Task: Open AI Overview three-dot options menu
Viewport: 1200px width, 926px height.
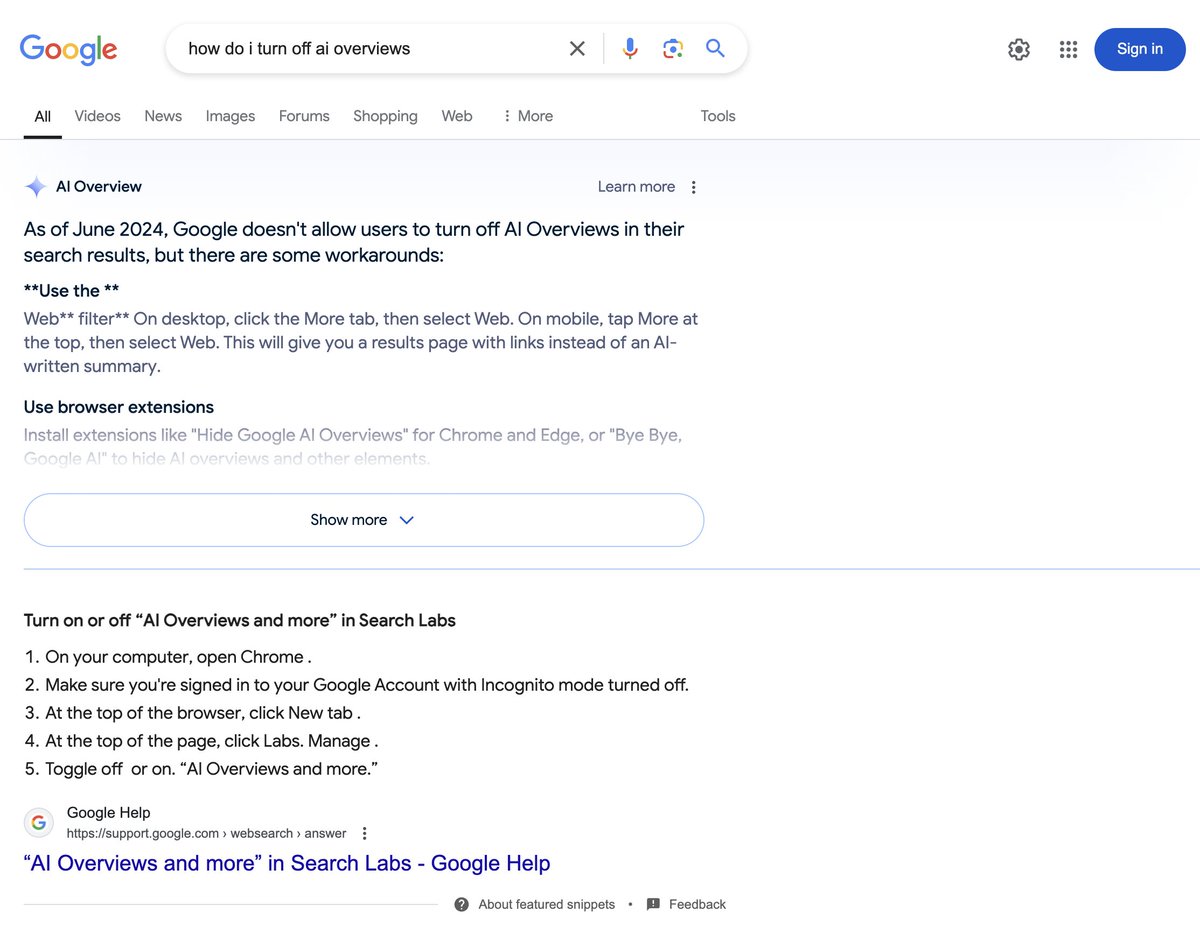Action: (694, 187)
